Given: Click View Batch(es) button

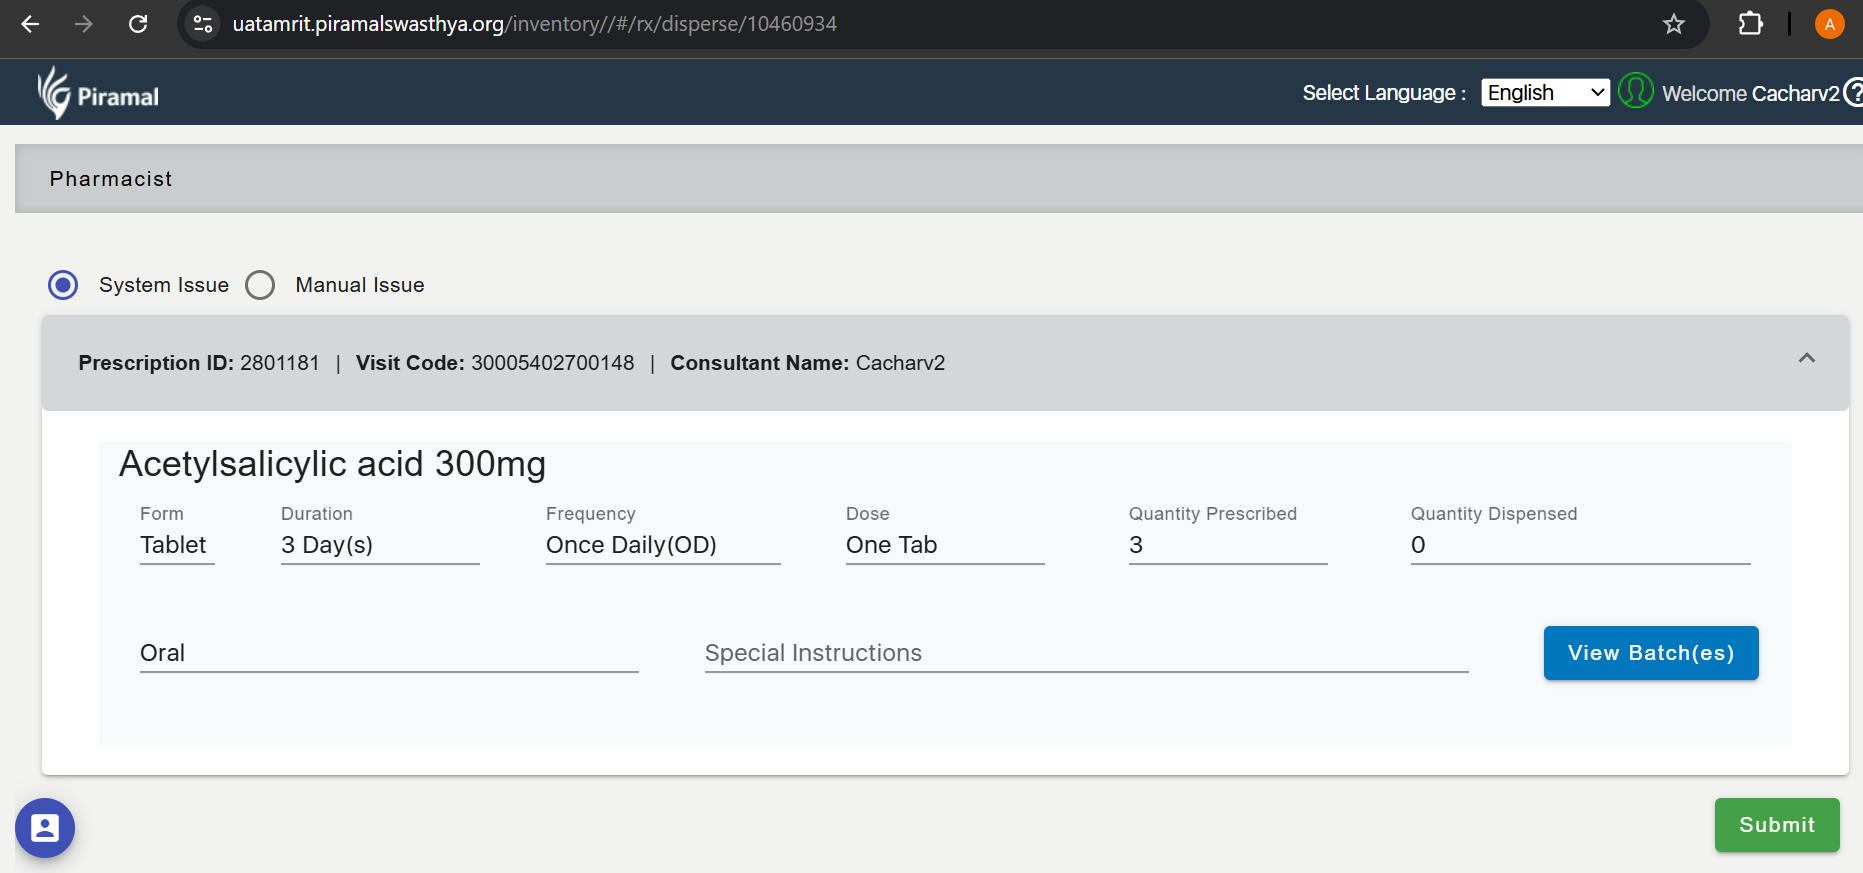Looking at the screenshot, I should point(1650,653).
